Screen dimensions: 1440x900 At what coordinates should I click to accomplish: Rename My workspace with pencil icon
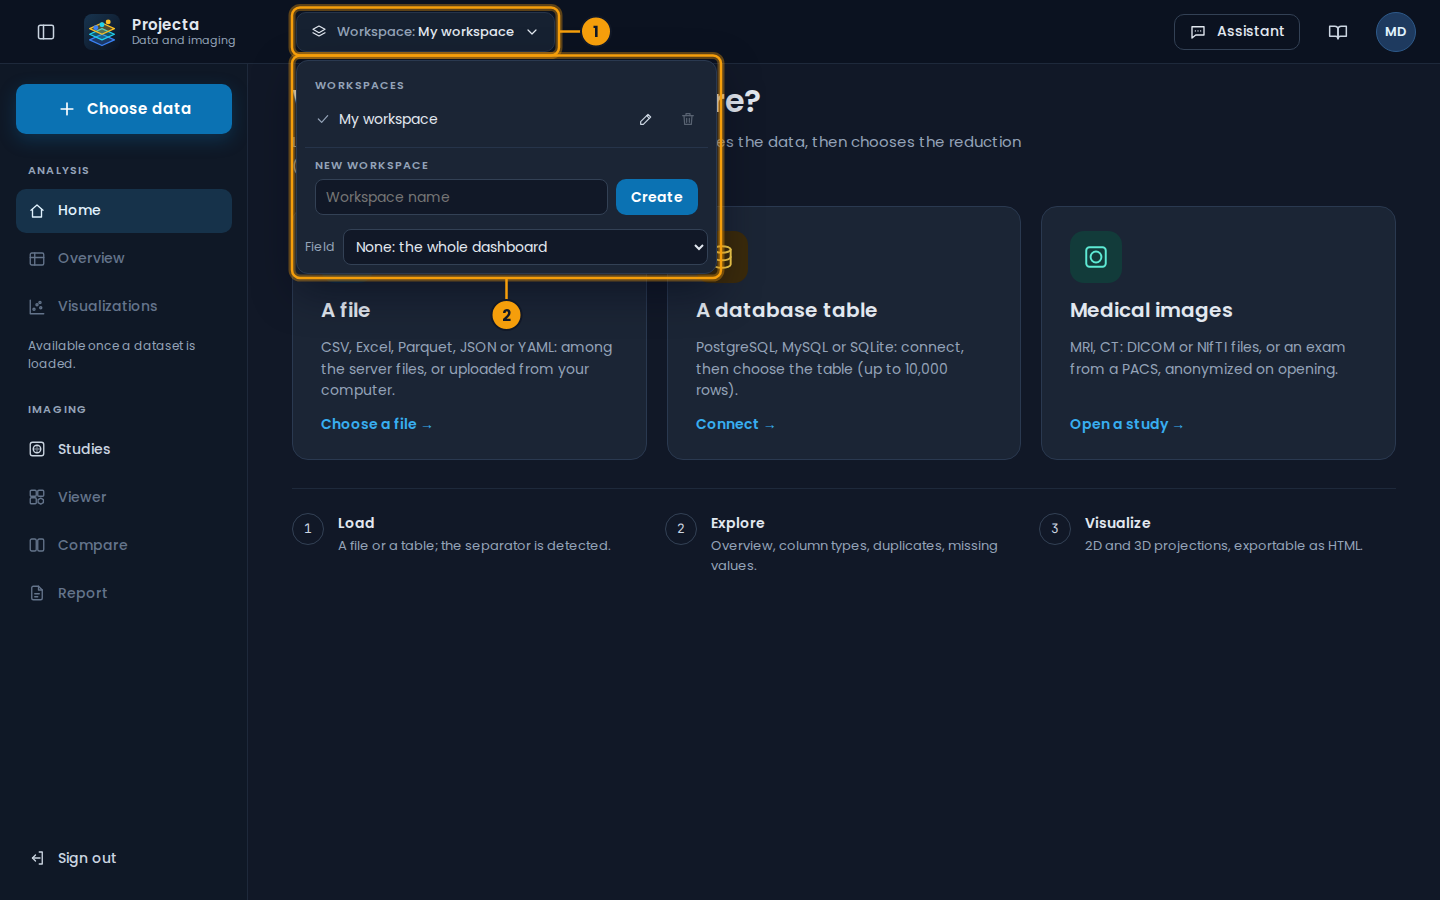coord(646,119)
